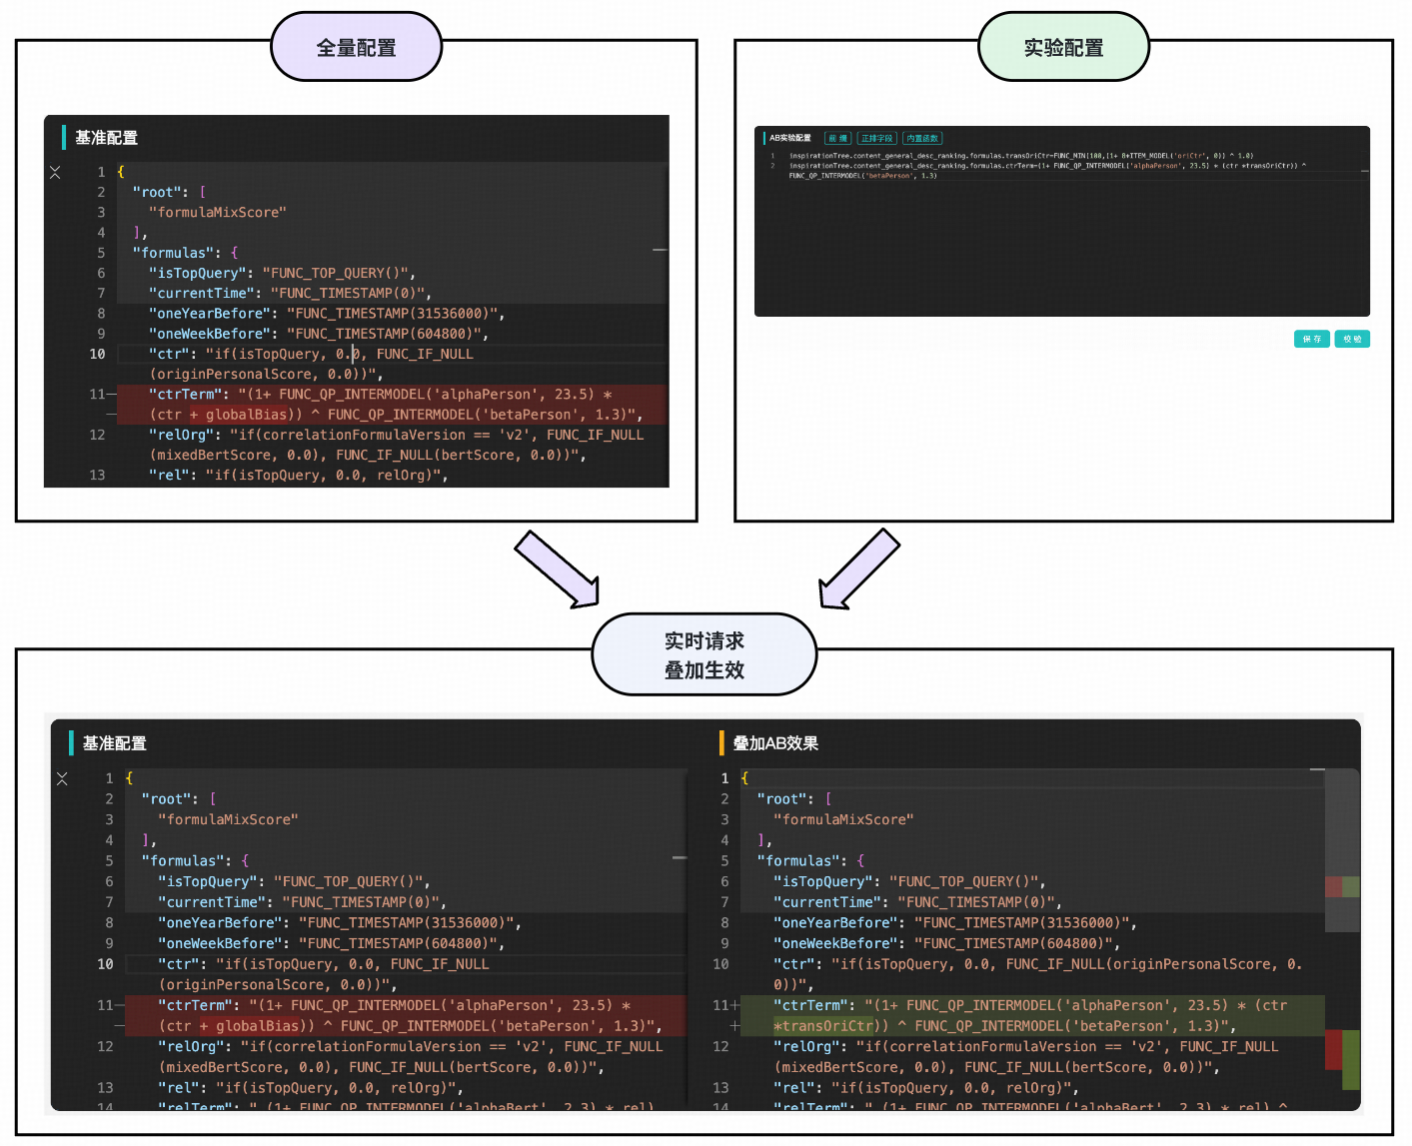Screen dimensions: 1412x1146
Task: Click the 校验 (Validate) button
Action: click(1352, 339)
